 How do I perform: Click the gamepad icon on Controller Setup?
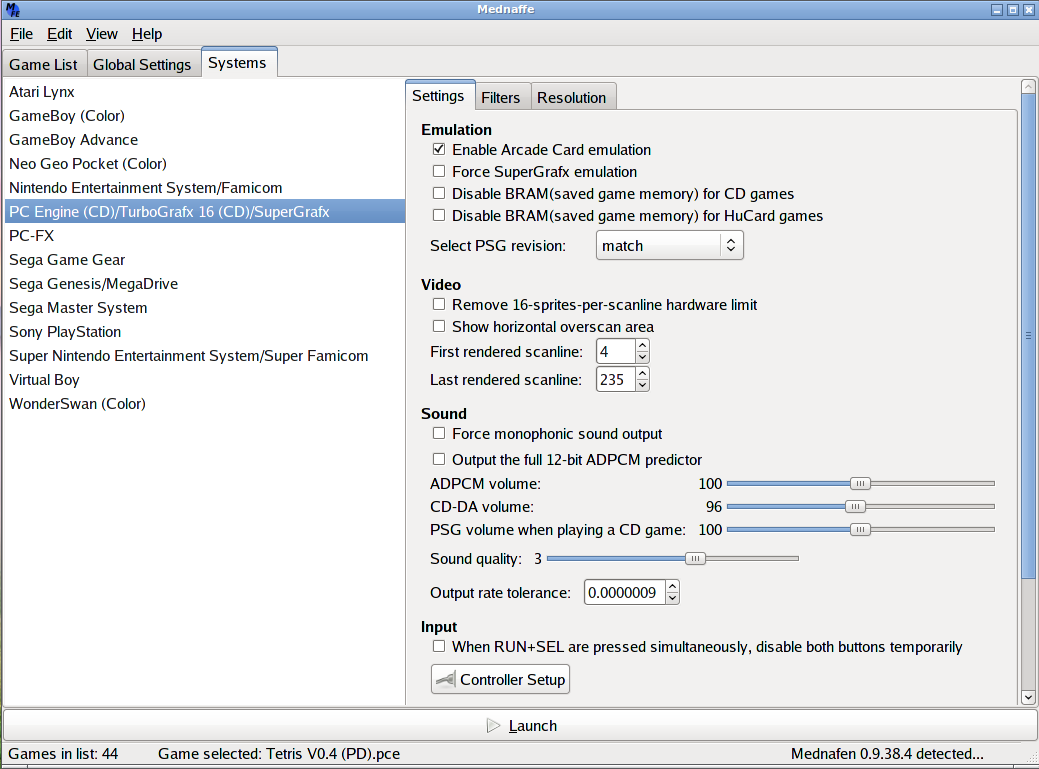click(446, 680)
